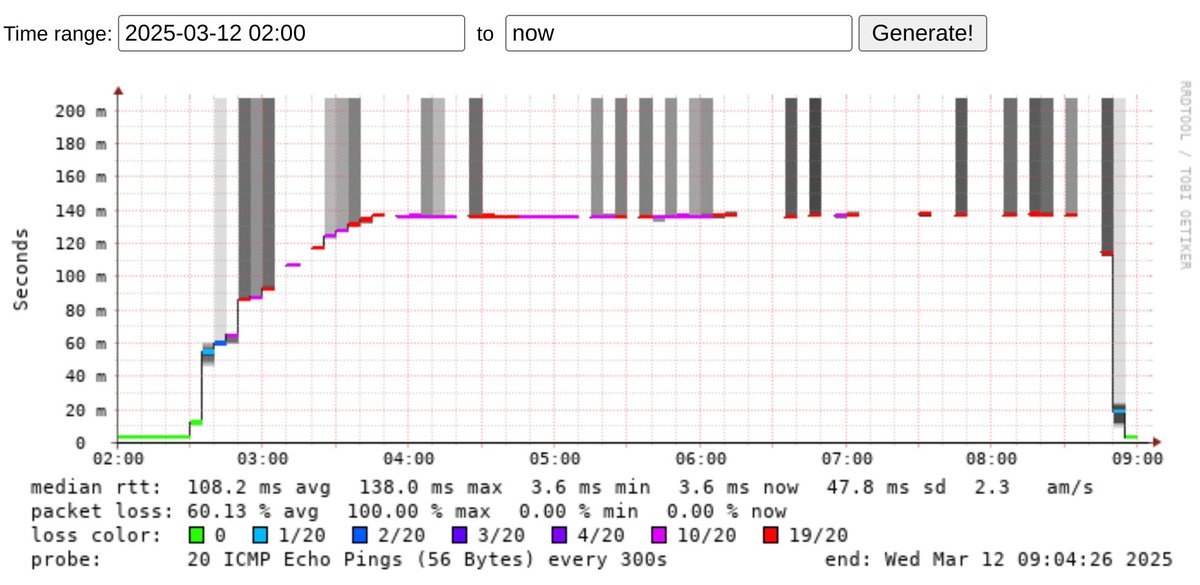Click the 'Seconds' y-axis title

pyautogui.click(x=20, y=270)
